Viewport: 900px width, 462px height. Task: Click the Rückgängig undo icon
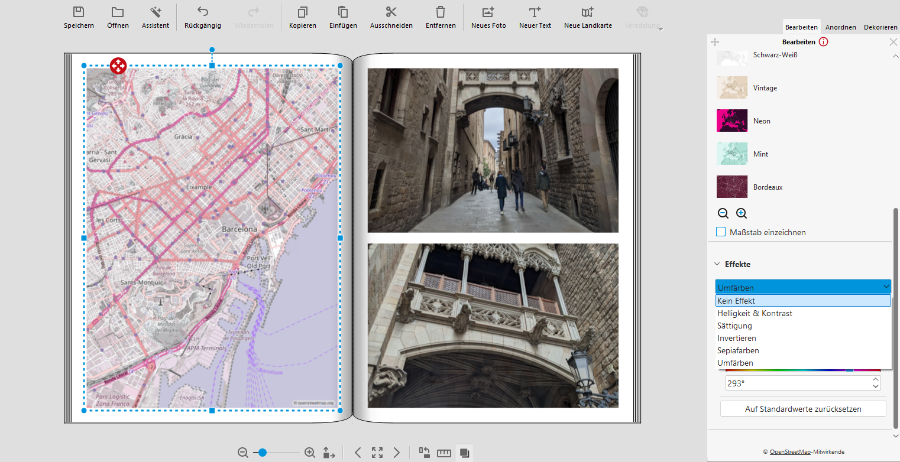[202, 12]
